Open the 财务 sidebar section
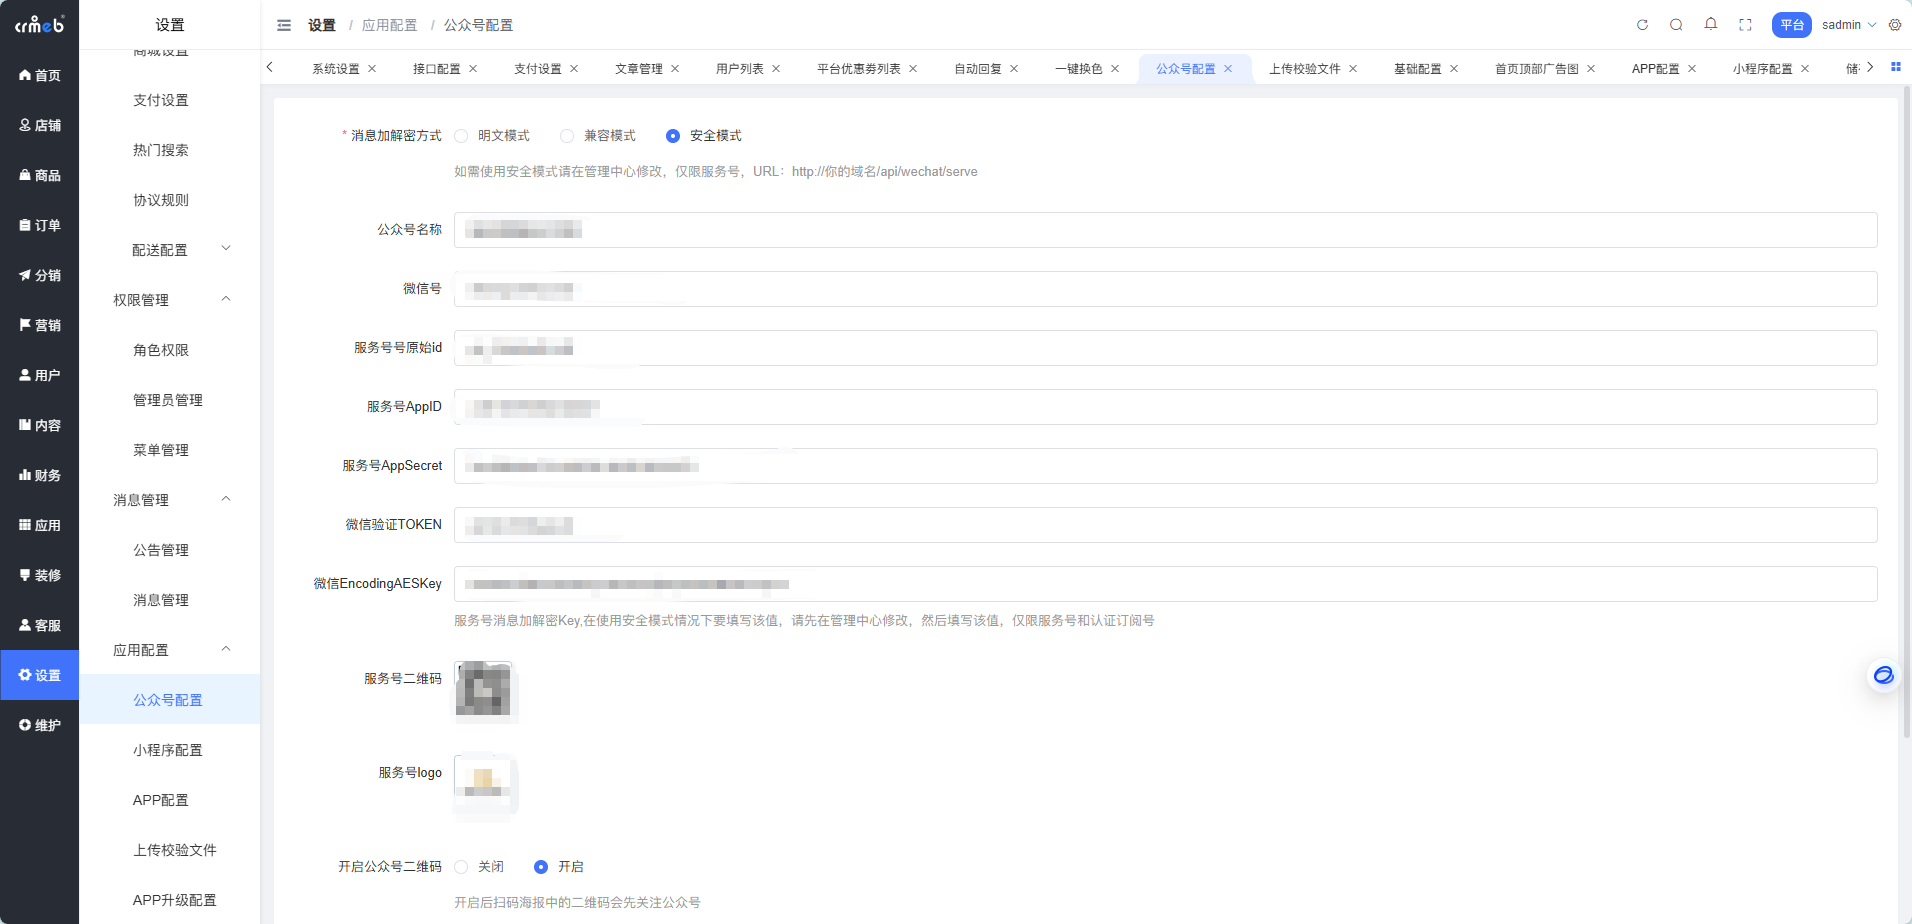Image resolution: width=1912 pixels, height=924 pixels. 40,475
